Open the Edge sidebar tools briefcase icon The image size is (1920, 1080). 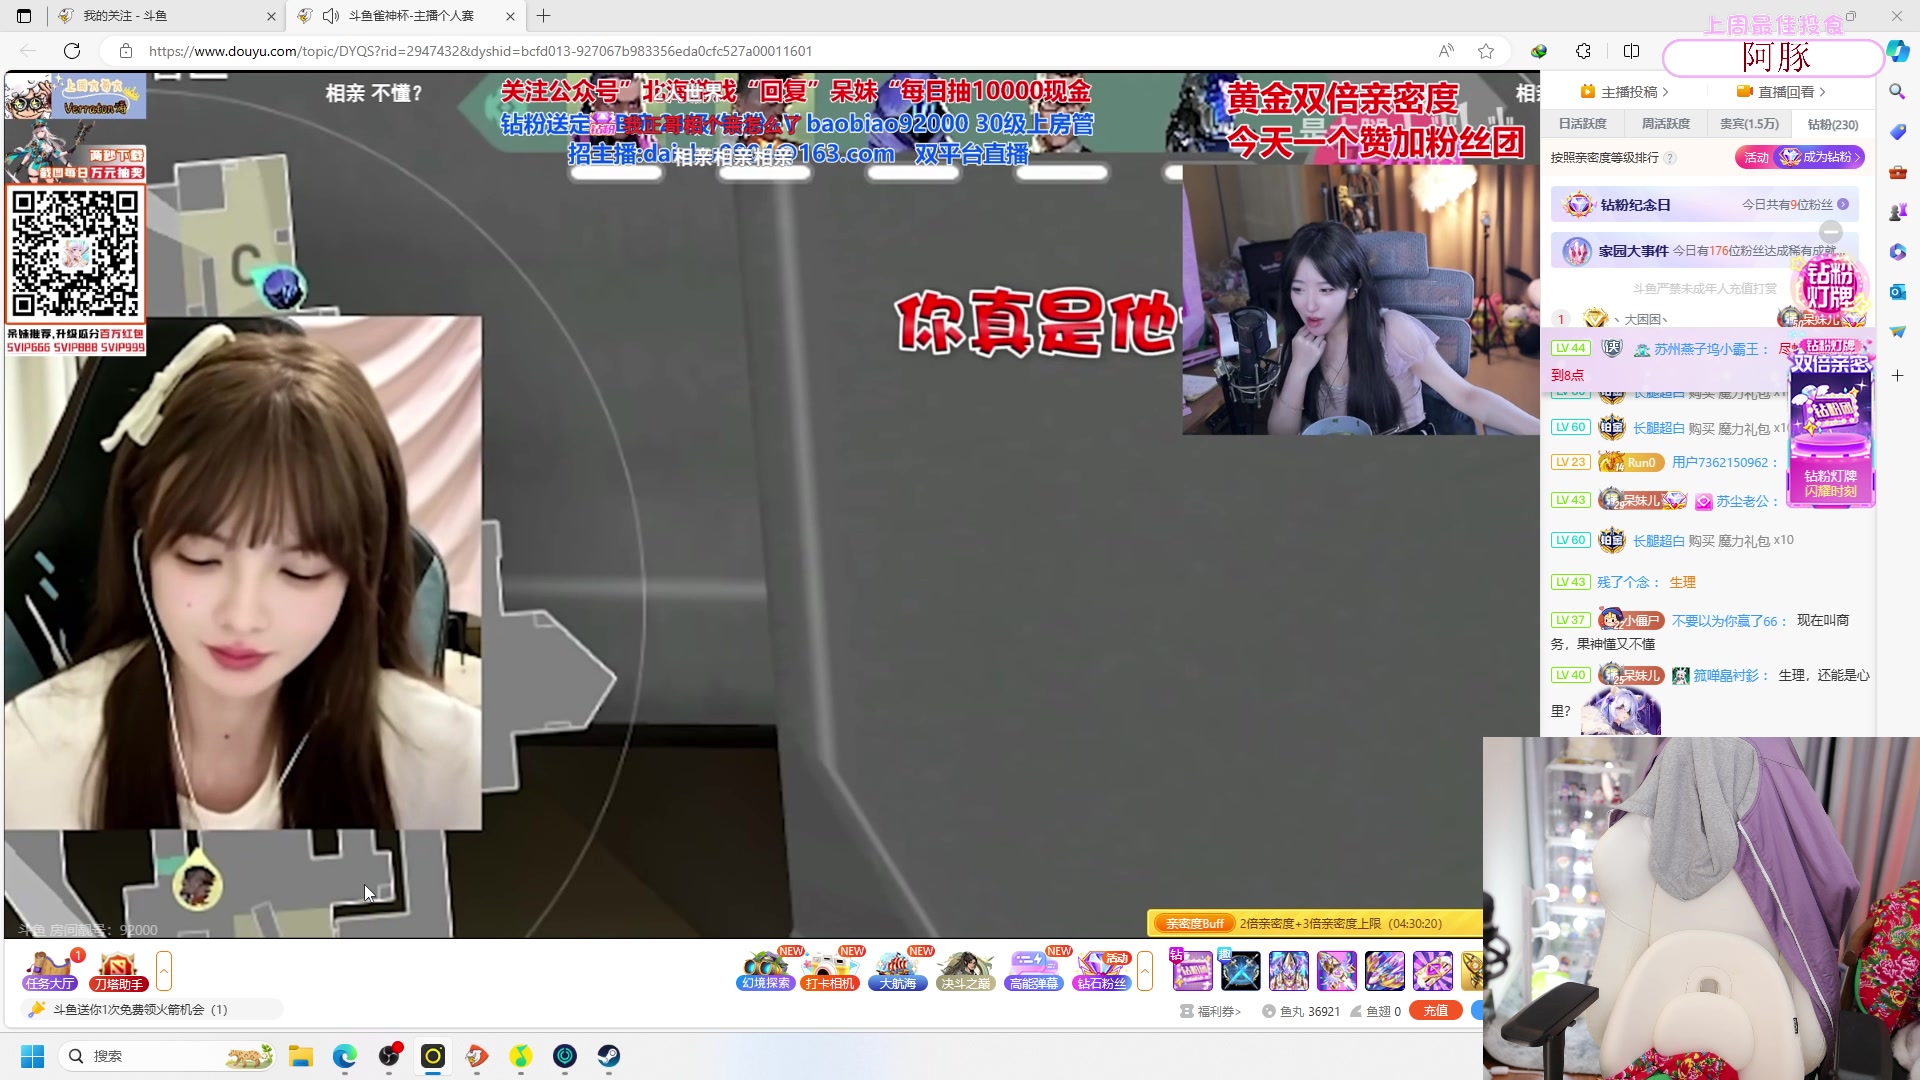(1897, 172)
